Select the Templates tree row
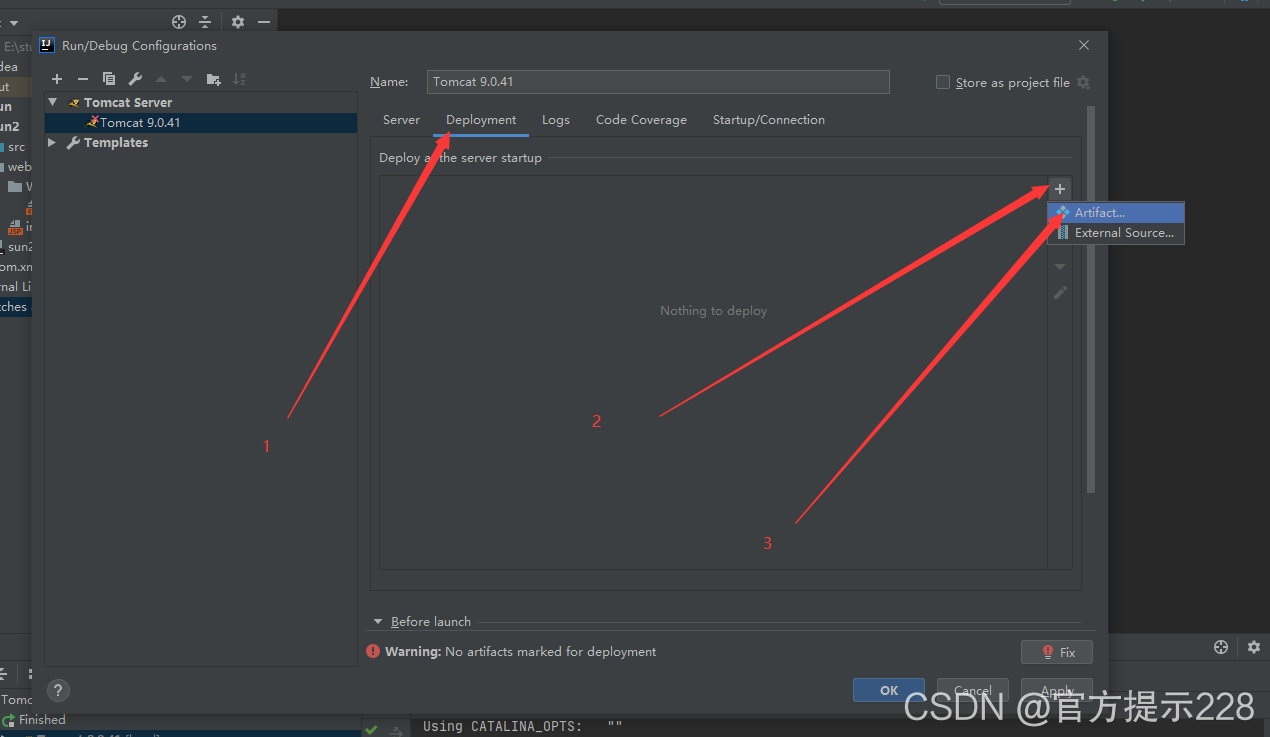Screen dimensions: 1270x737 pyautogui.click(x=201, y=143)
